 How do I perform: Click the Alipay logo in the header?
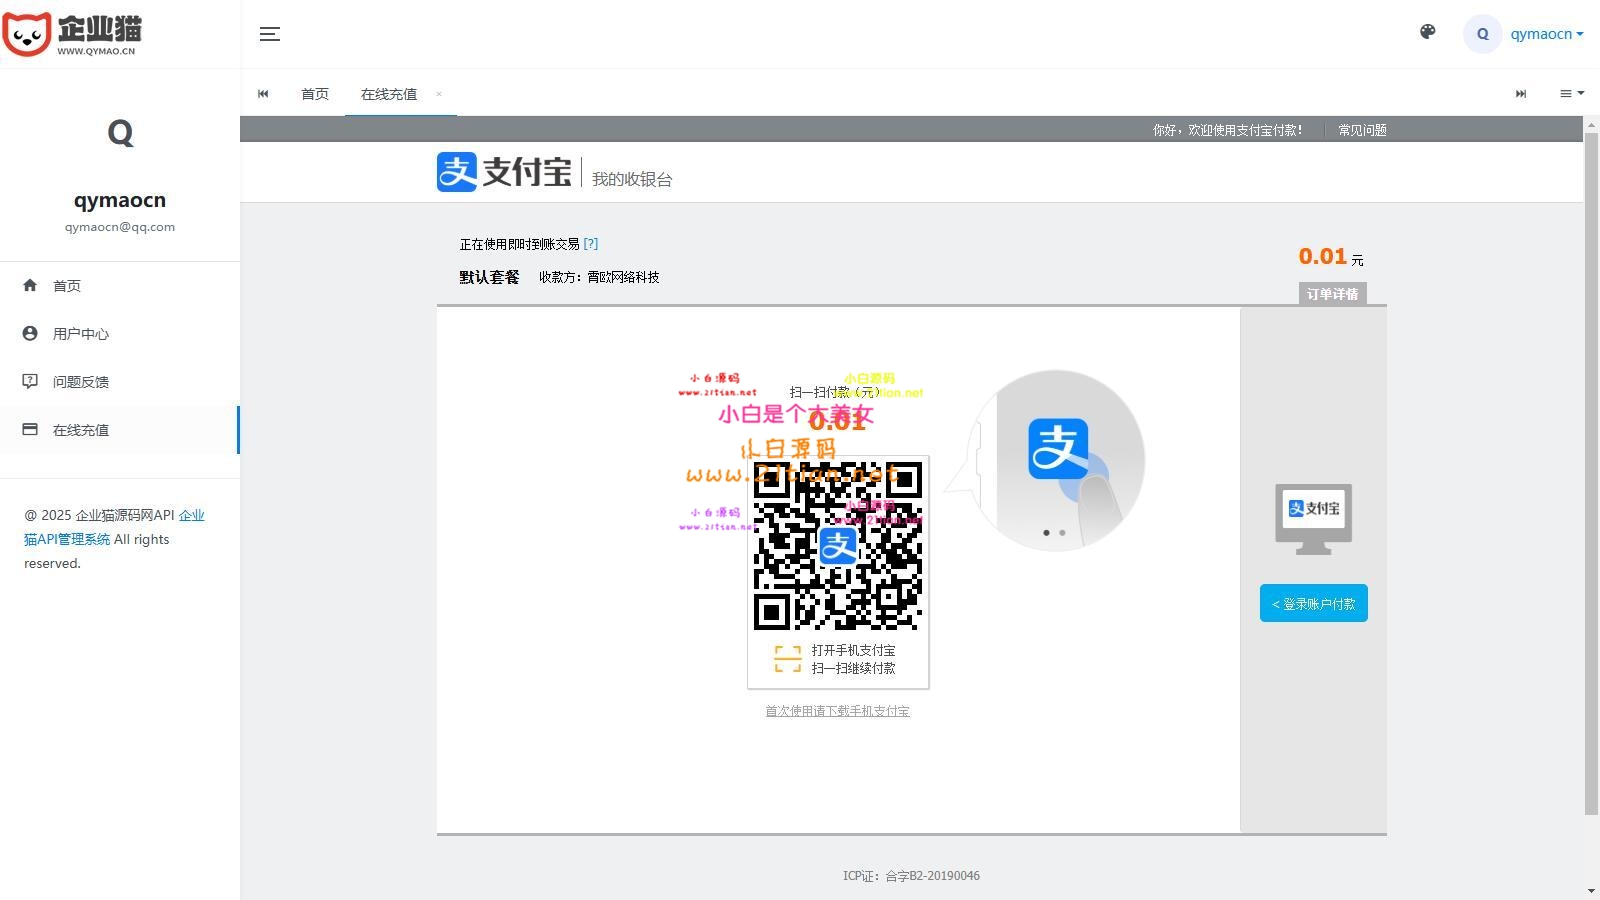pos(504,172)
